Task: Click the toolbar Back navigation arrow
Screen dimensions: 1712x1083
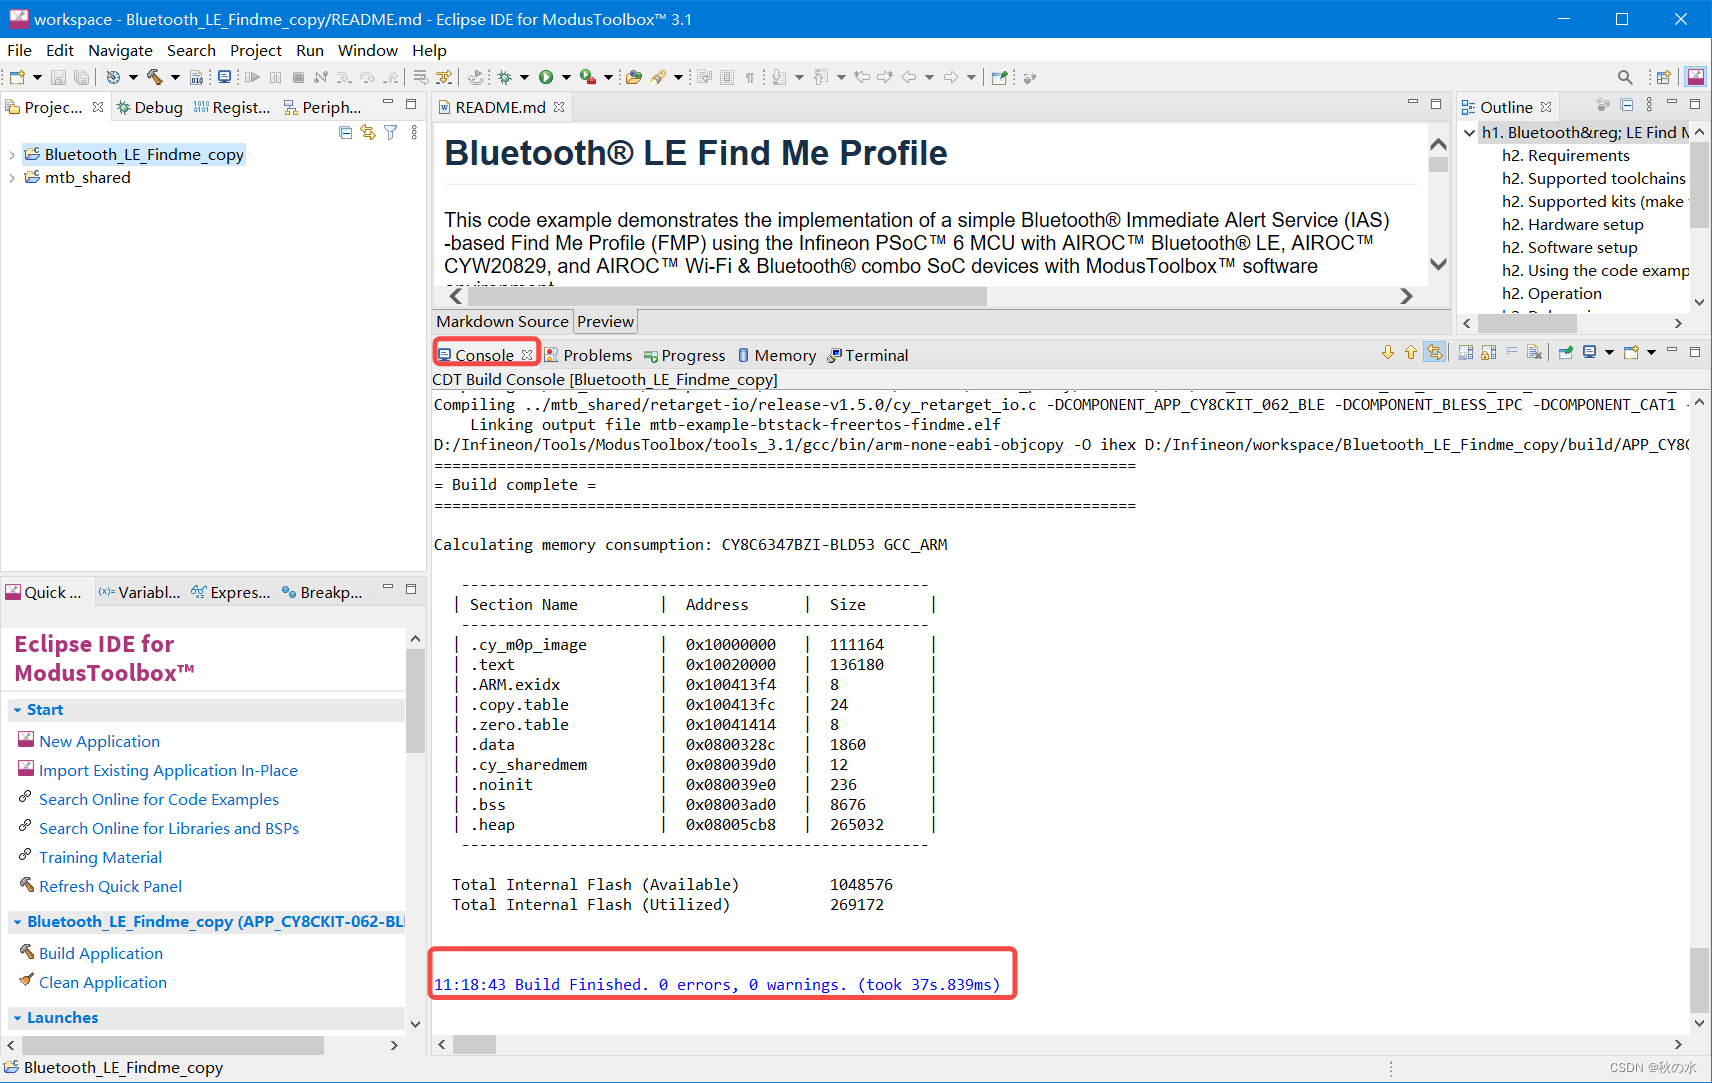Action: click(908, 77)
